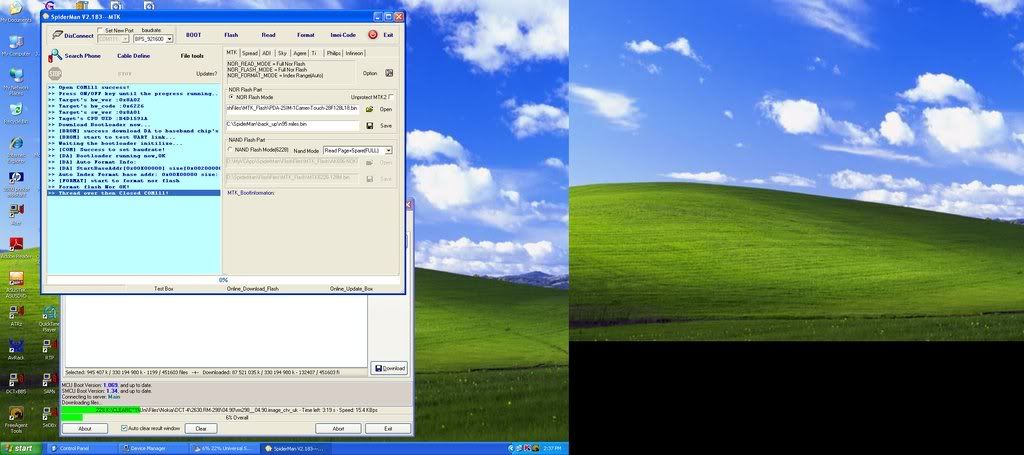Click the Online_Update_Box link
Image resolution: width=1024 pixels, height=455 pixels.
351,289
